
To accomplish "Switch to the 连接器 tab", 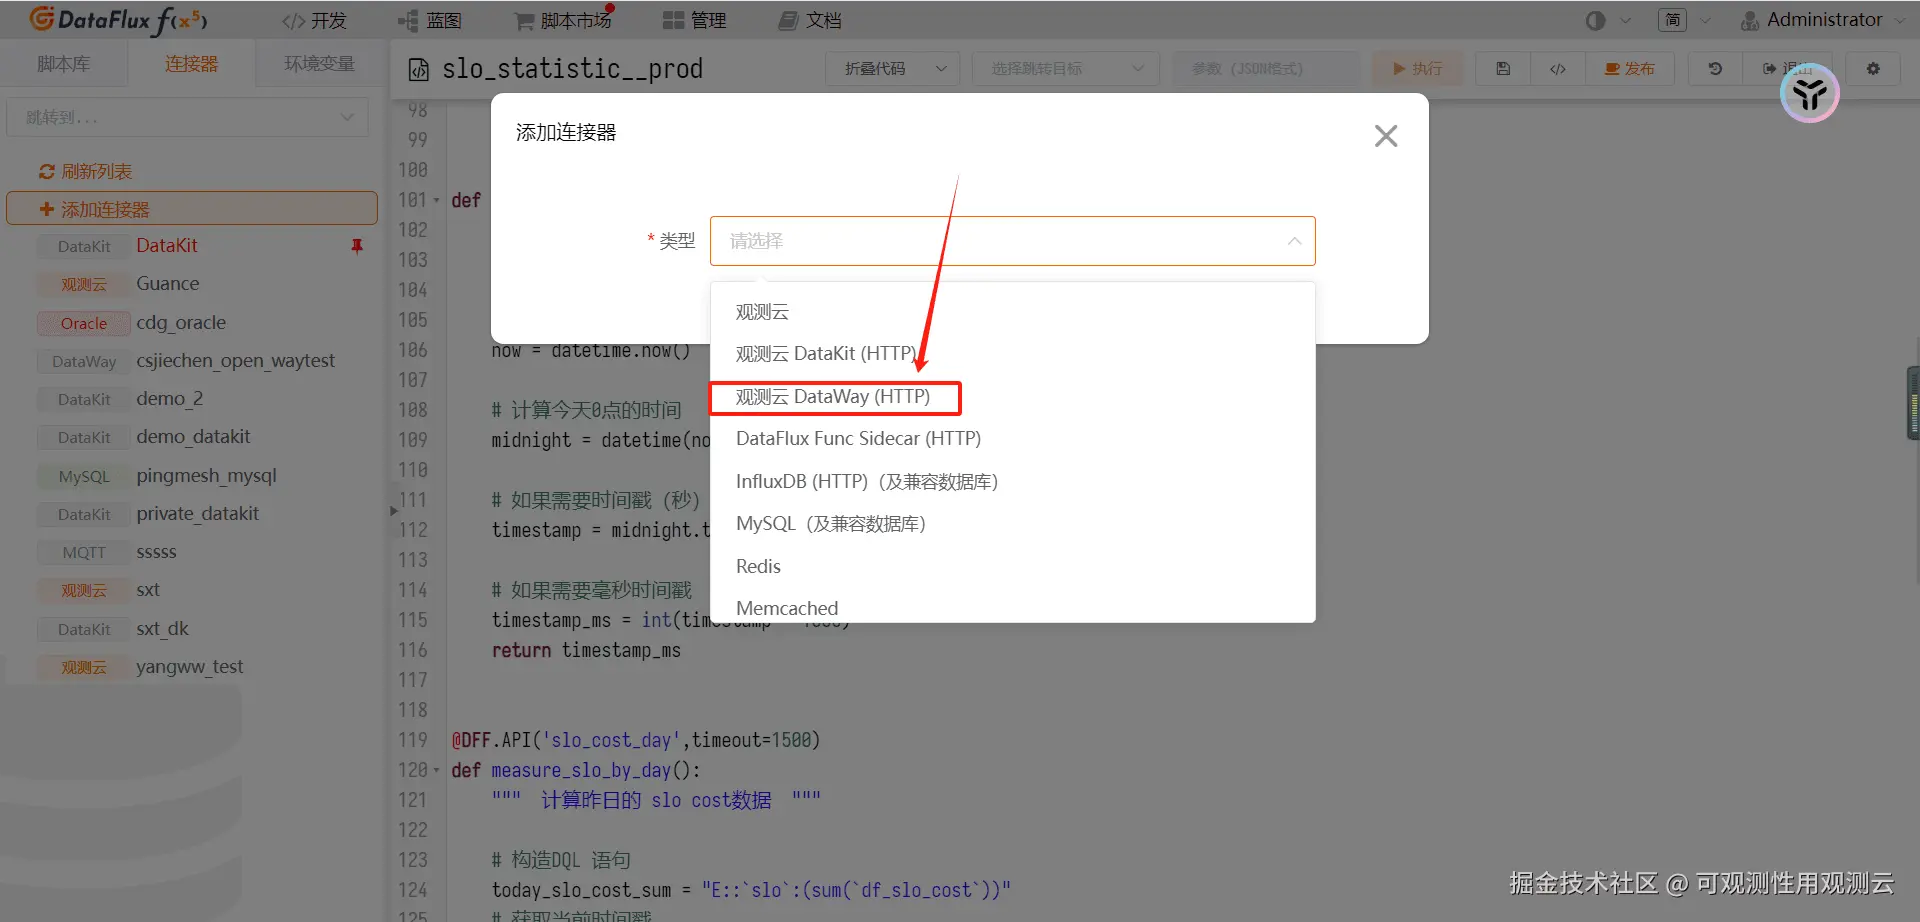I will (x=191, y=64).
